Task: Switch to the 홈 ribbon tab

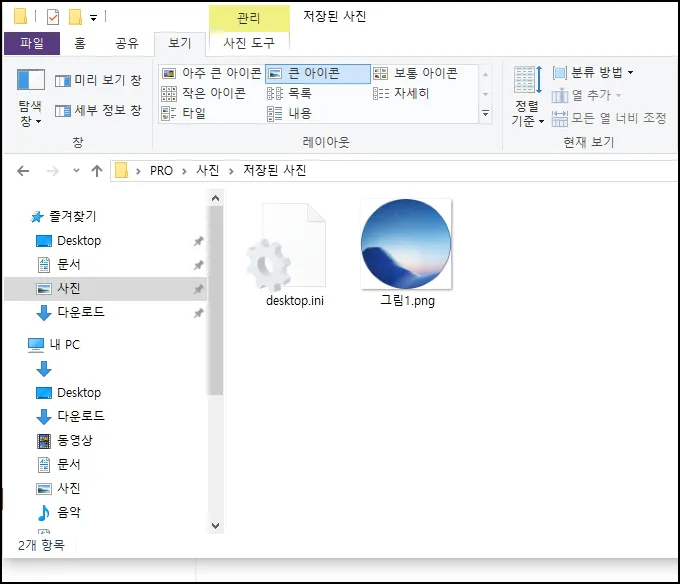Action: click(x=80, y=43)
